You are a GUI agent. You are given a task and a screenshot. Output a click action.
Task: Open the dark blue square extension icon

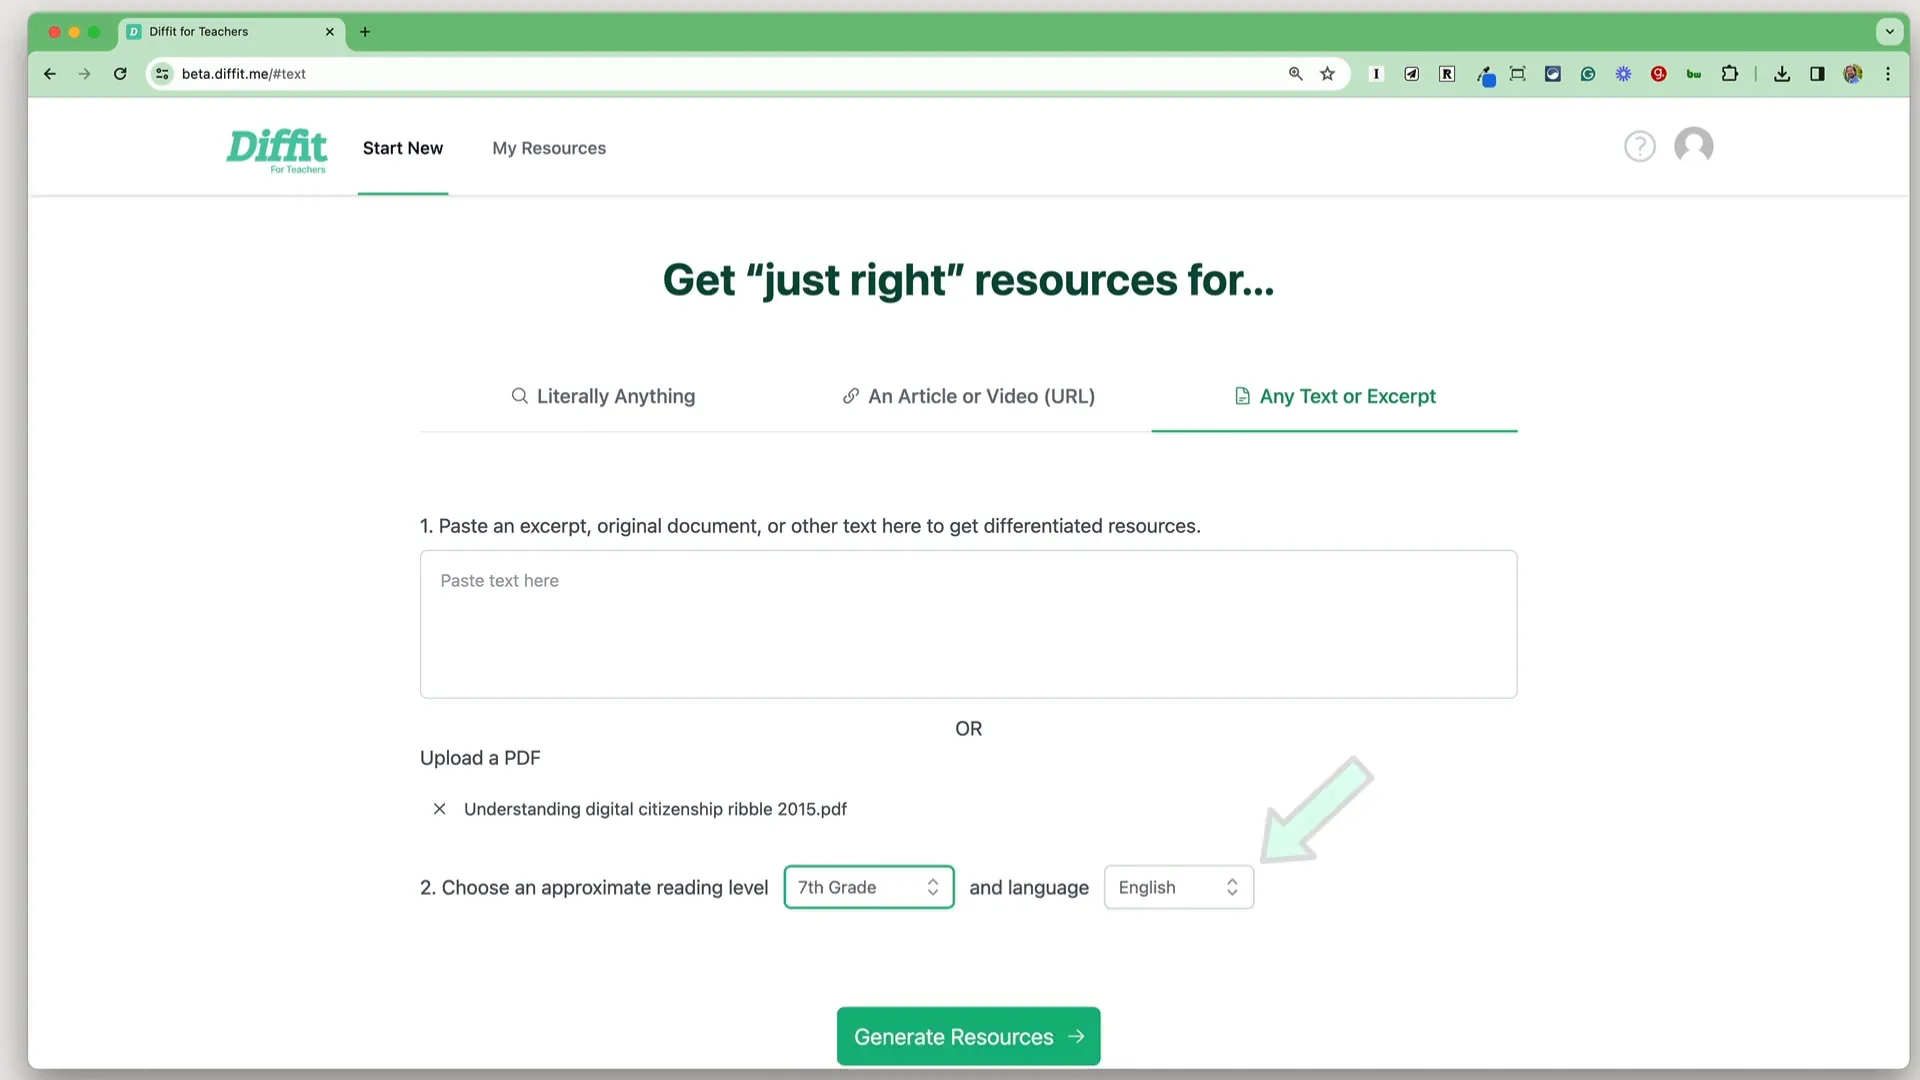(x=1553, y=74)
